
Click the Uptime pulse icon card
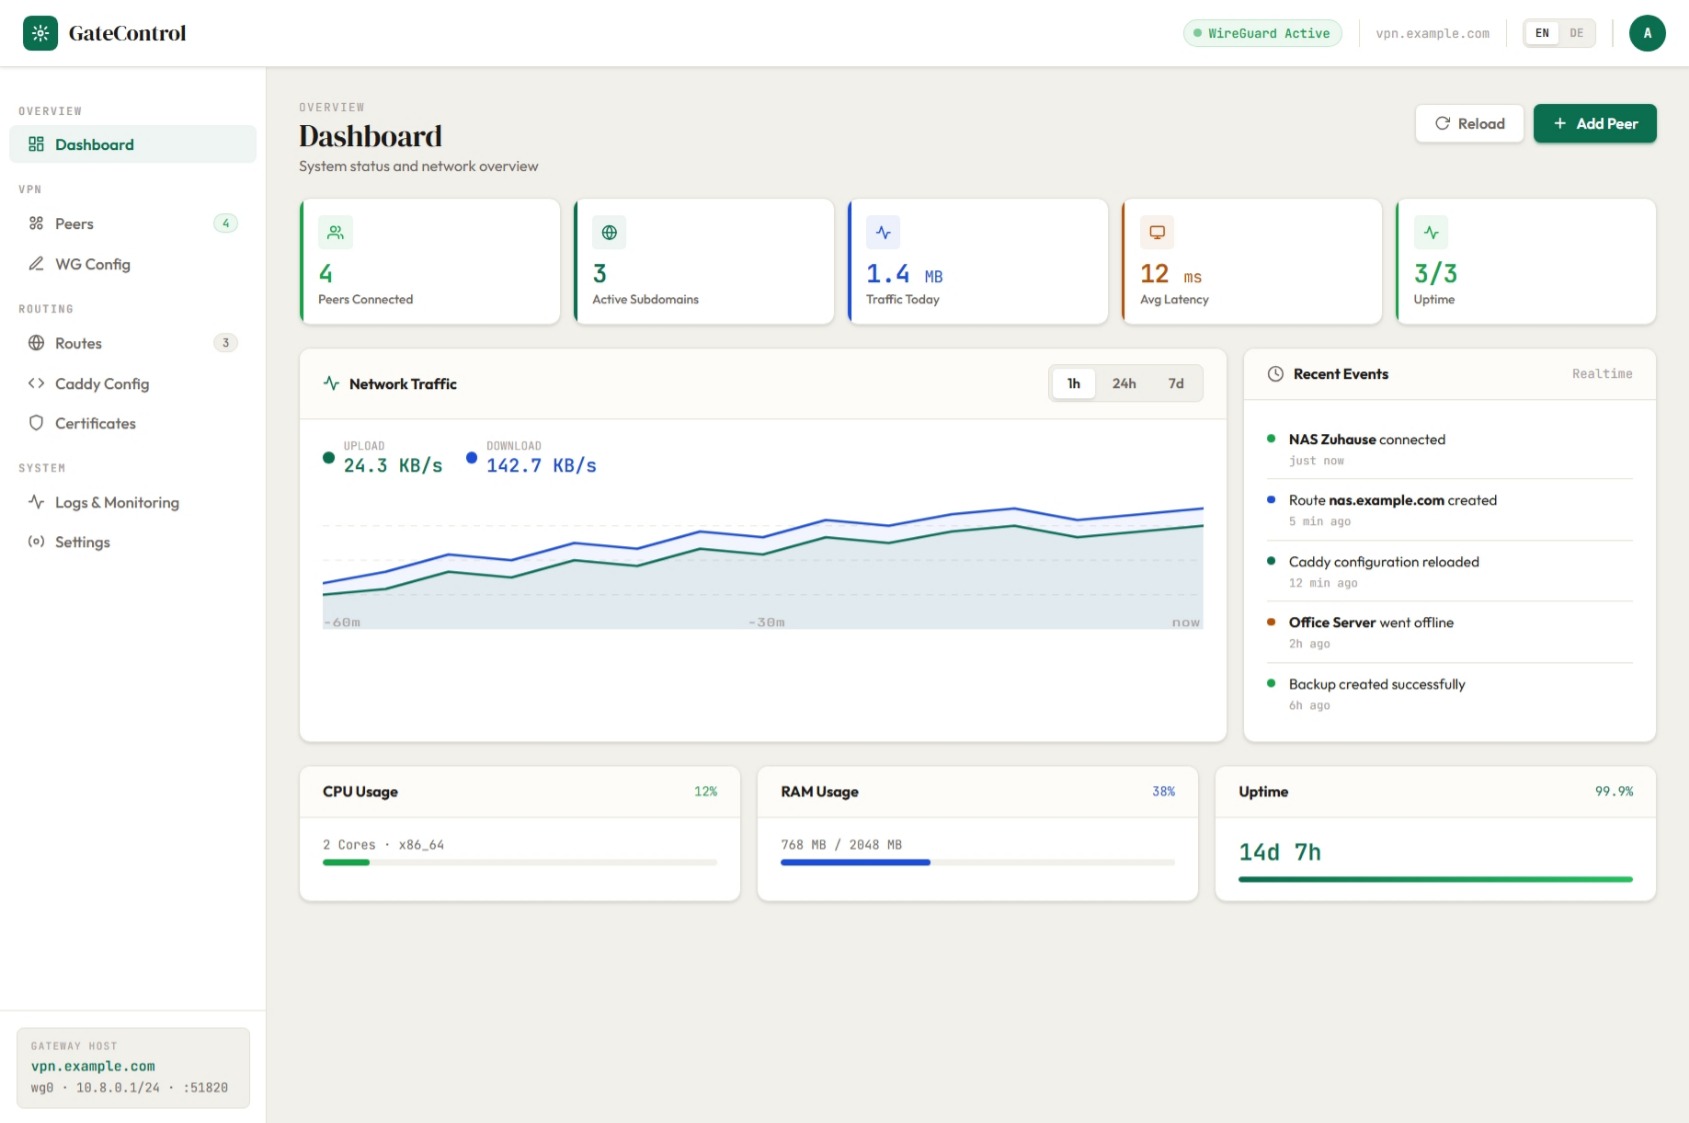click(1431, 233)
